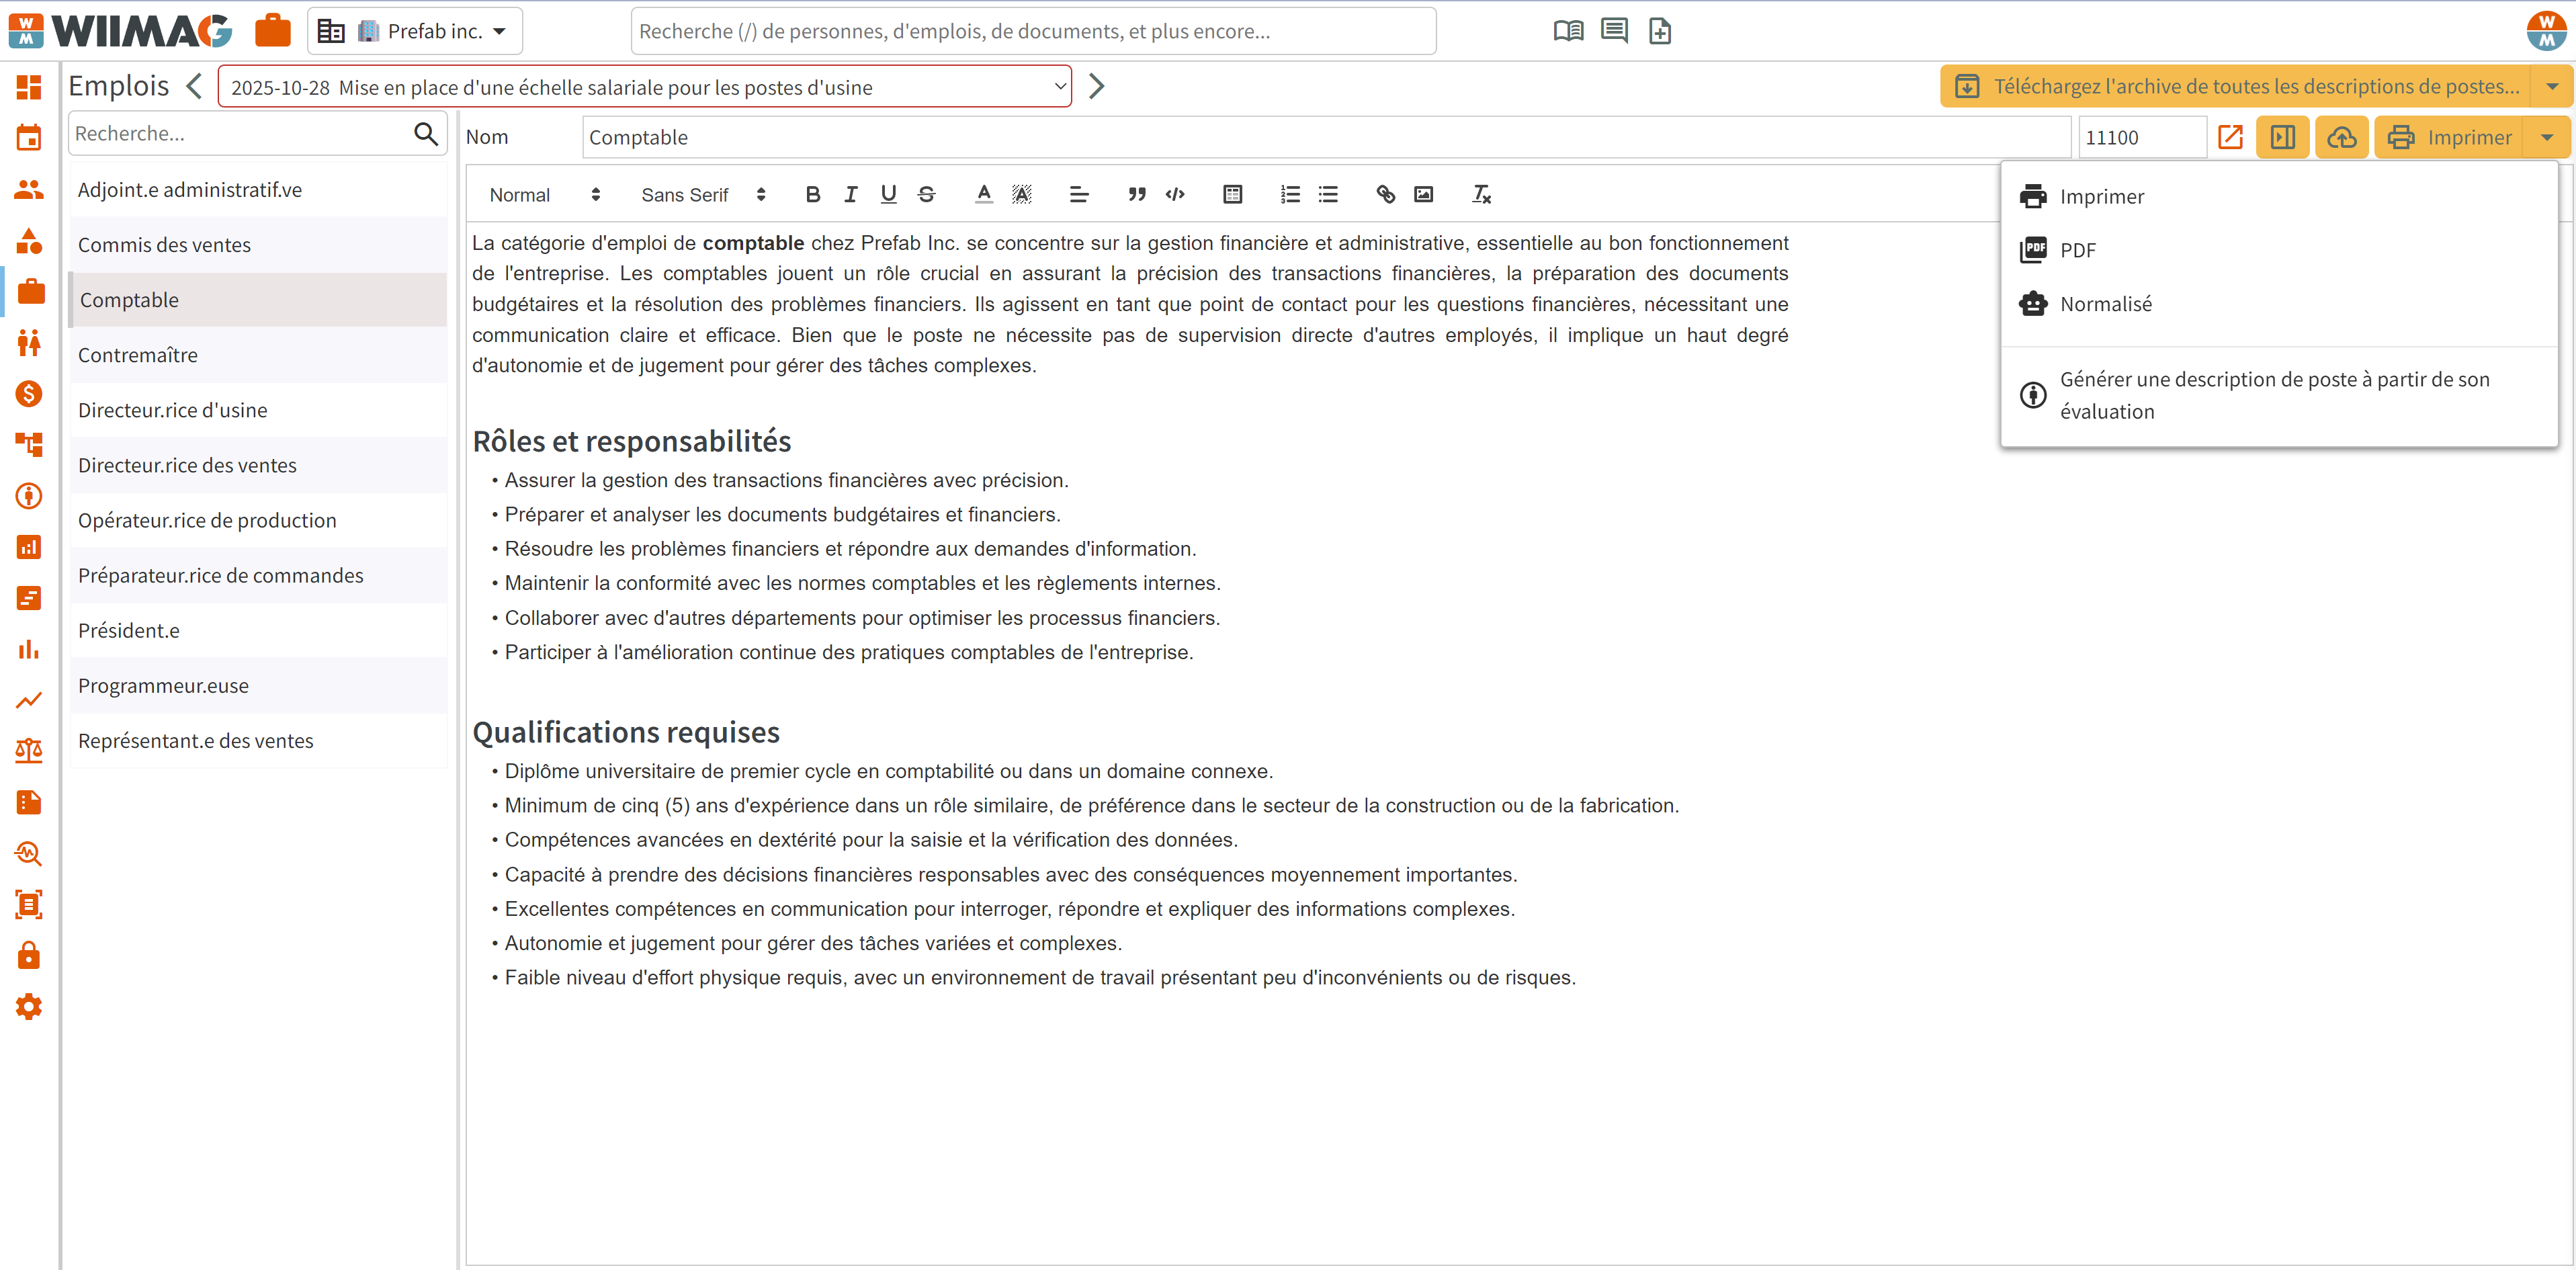Open the Normal paragraph style dropdown

coord(545,194)
